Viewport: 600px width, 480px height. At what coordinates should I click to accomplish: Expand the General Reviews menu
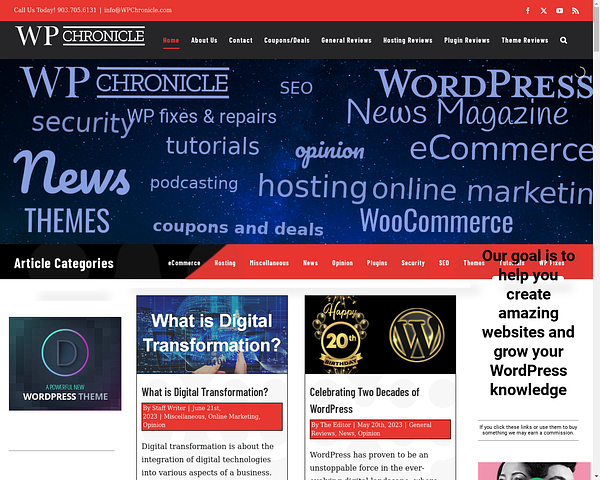(347, 41)
